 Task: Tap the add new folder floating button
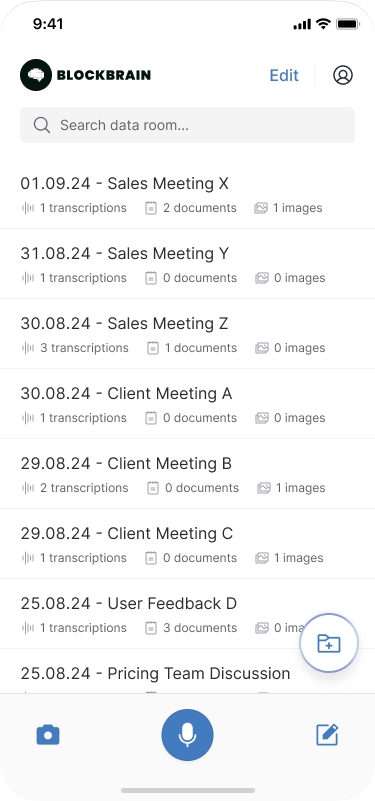click(329, 643)
